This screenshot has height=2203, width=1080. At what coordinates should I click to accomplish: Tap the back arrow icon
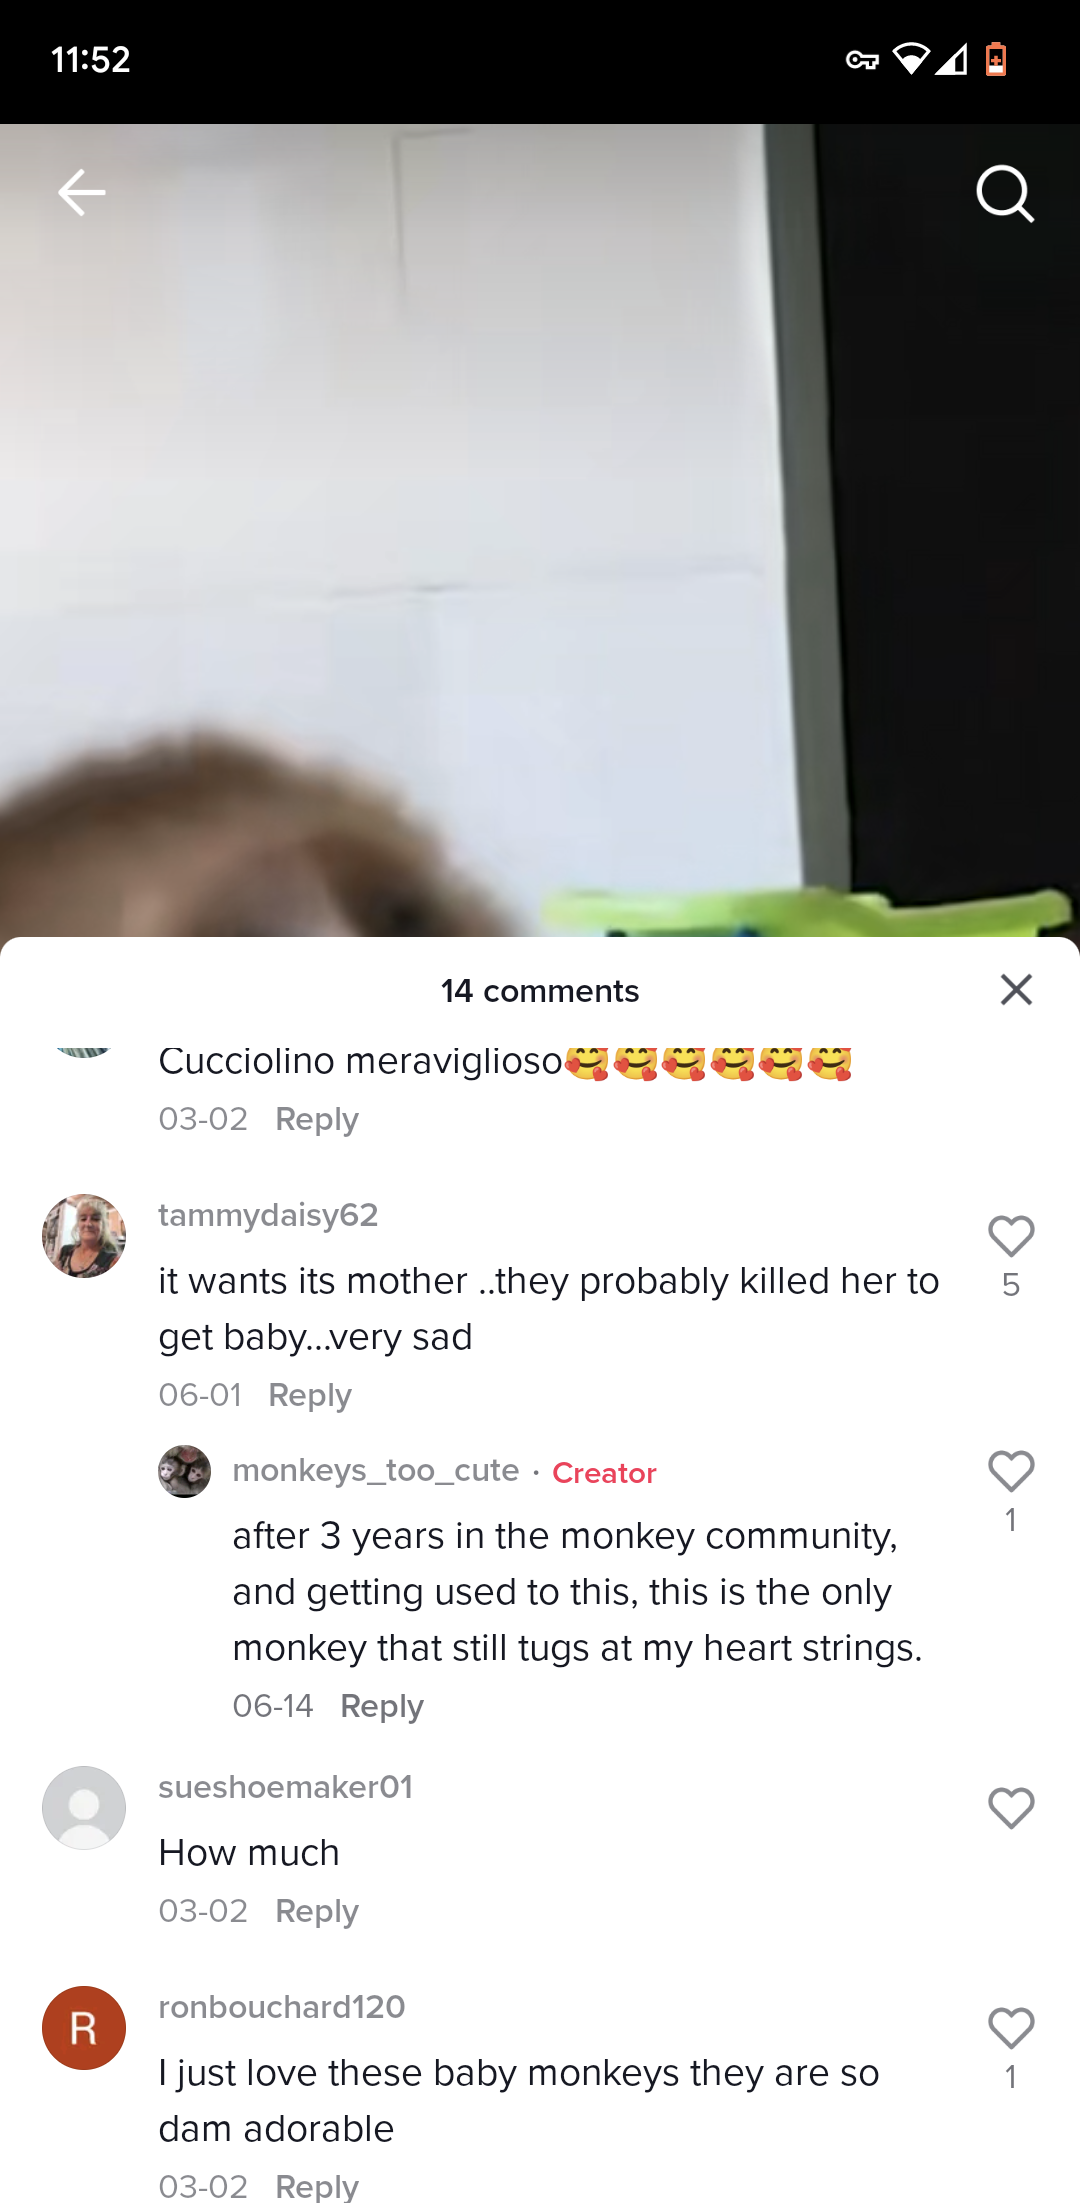(x=81, y=192)
